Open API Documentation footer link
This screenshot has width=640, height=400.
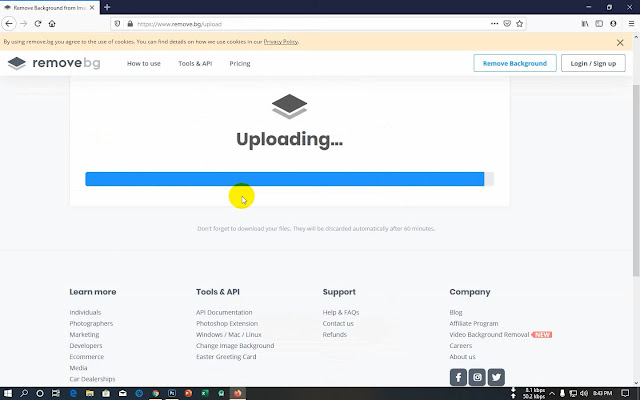click(x=224, y=312)
